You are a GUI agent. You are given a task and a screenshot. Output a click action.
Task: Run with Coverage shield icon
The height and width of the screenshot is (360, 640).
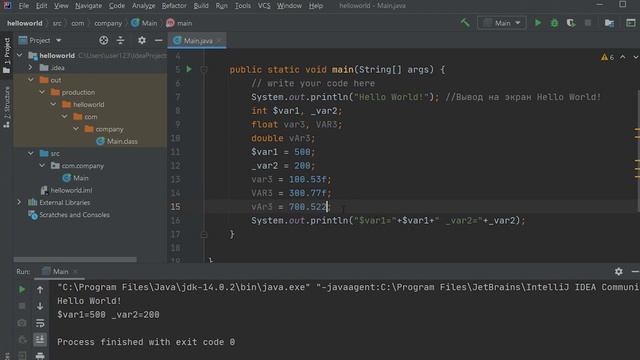[571, 23]
